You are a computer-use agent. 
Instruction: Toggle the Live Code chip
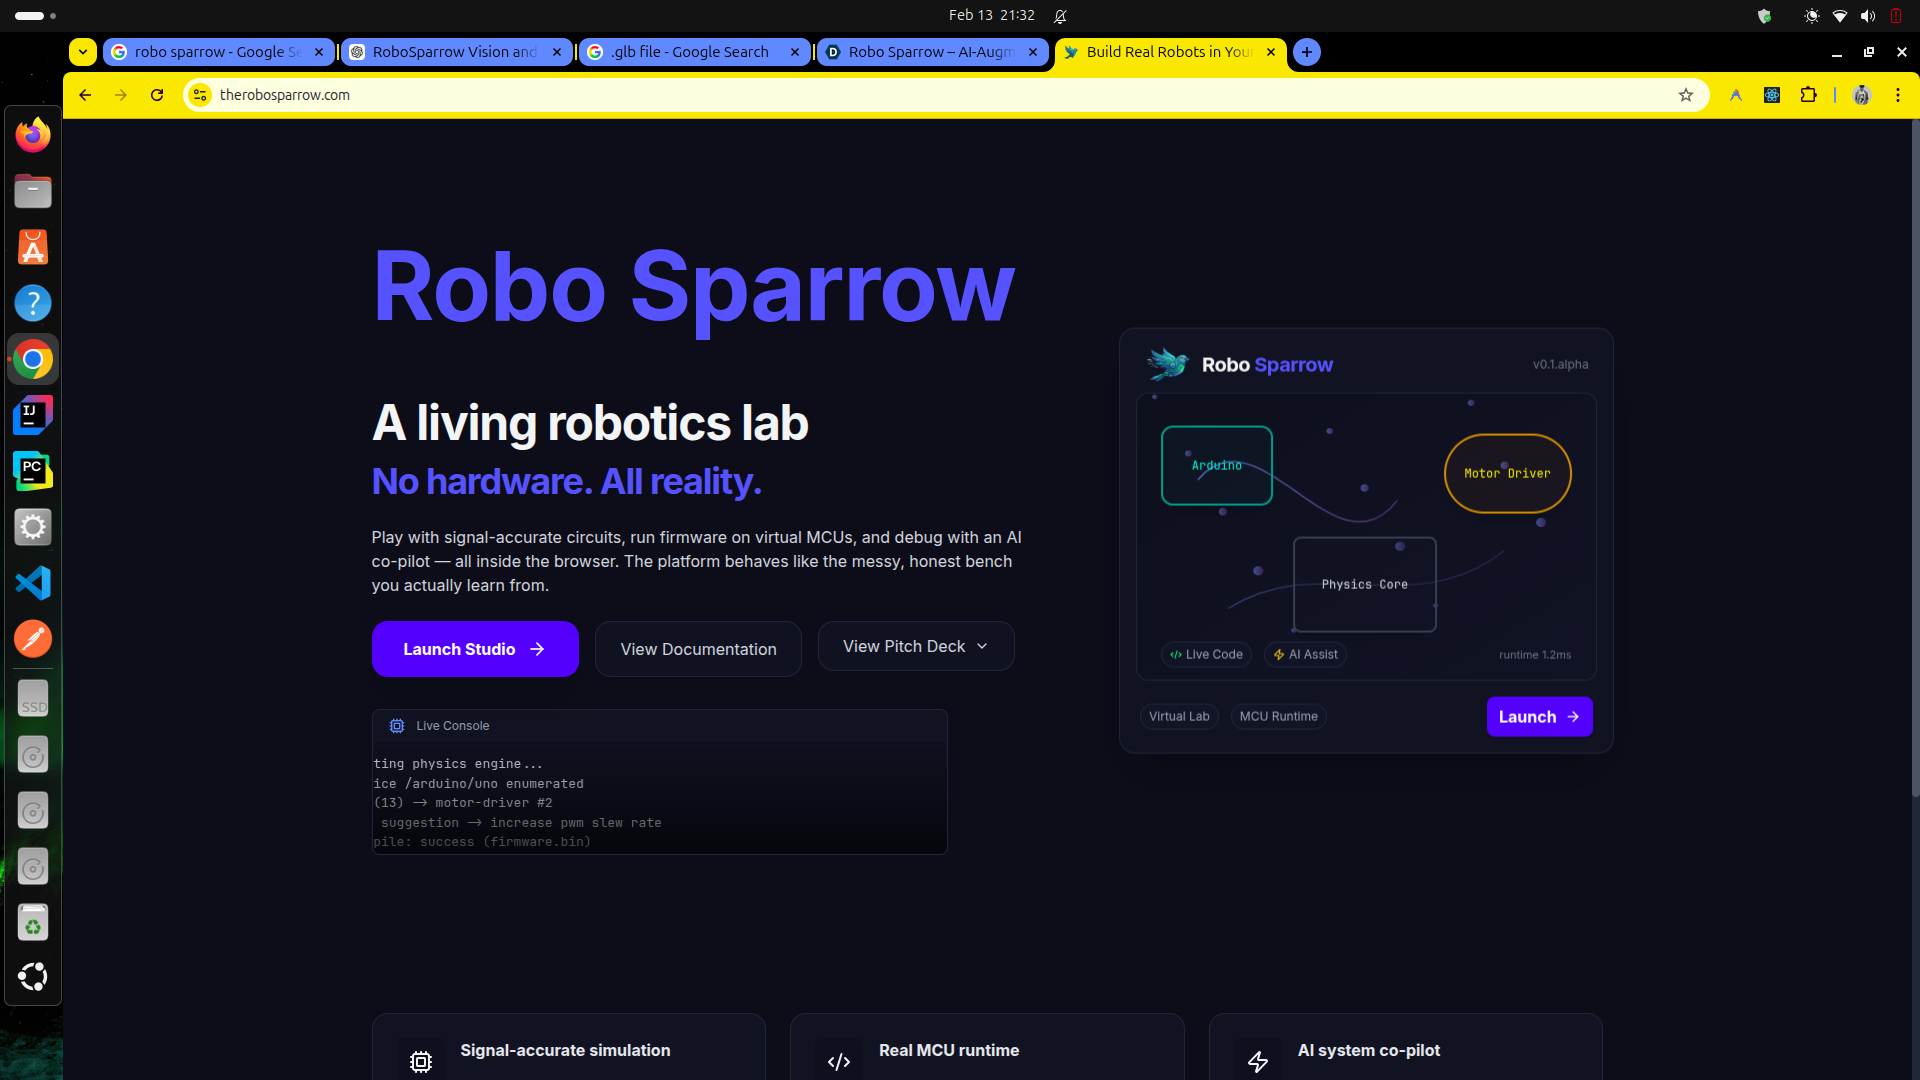tap(1206, 654)
